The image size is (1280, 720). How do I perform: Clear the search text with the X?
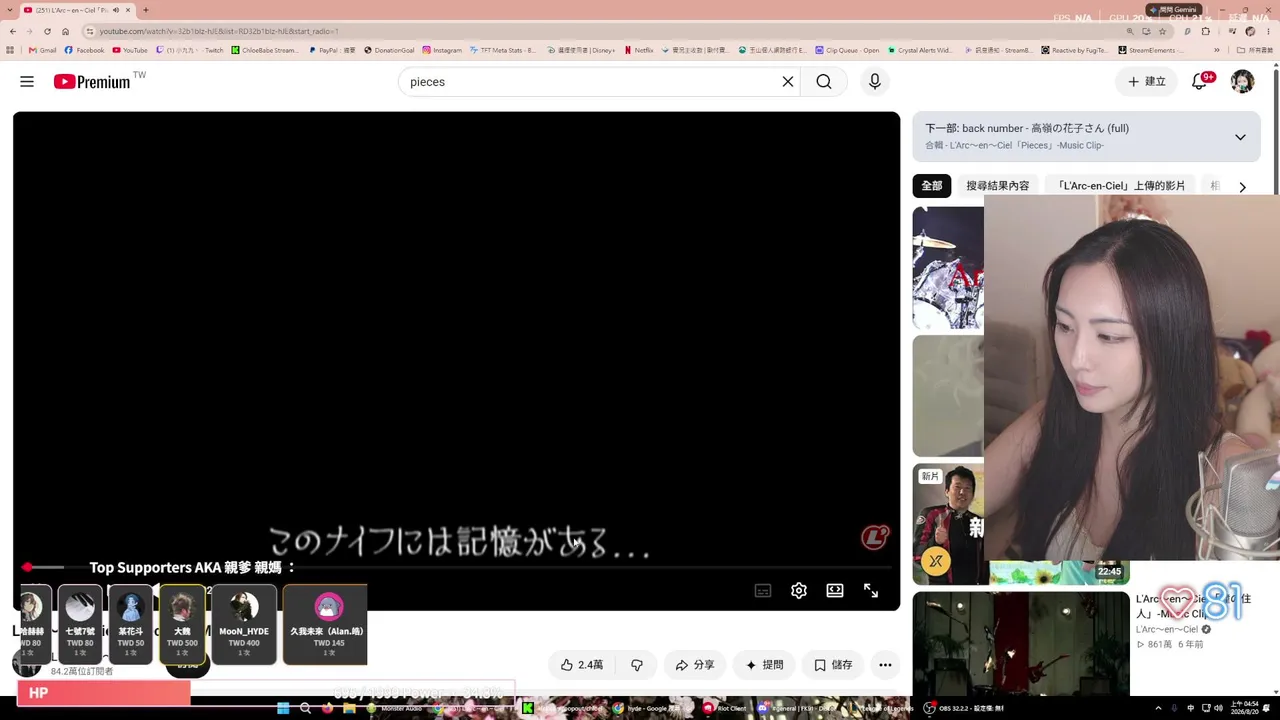tap(788, 82)
